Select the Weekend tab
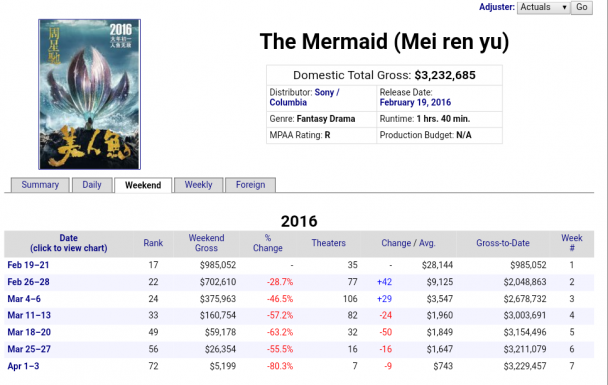 [143, 185]
